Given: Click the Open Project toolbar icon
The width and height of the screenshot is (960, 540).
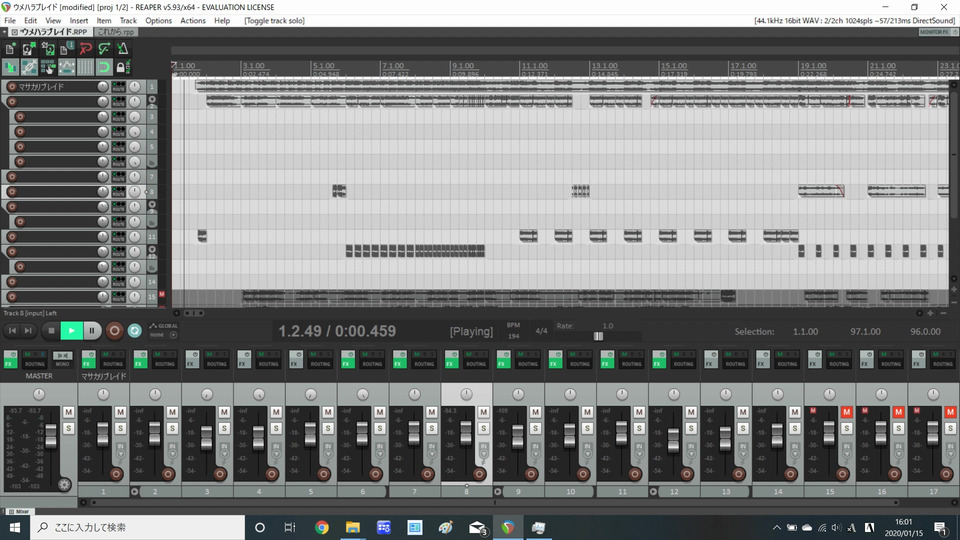Looking at the screenshot, I should 29,49.
